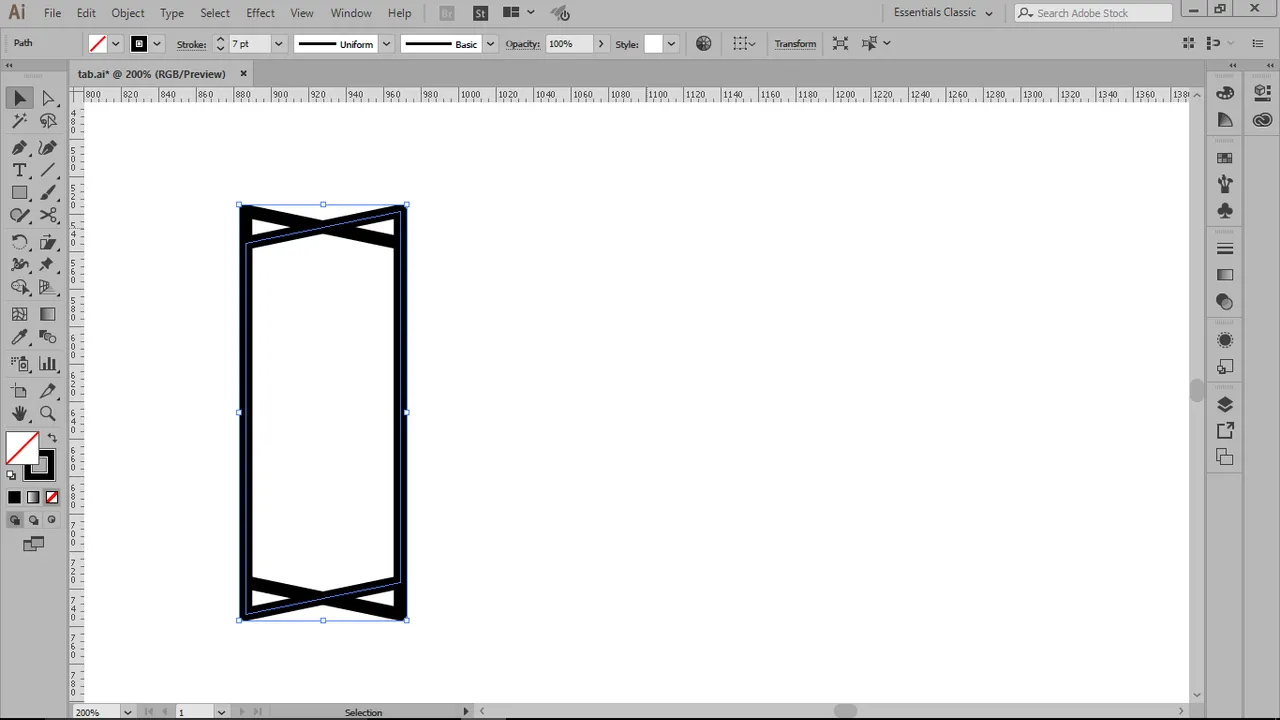Image resolution: width=1280 pixels, height=720 pixels.
Task: Swap fill and stroke colors
Action: pos(52,438)
